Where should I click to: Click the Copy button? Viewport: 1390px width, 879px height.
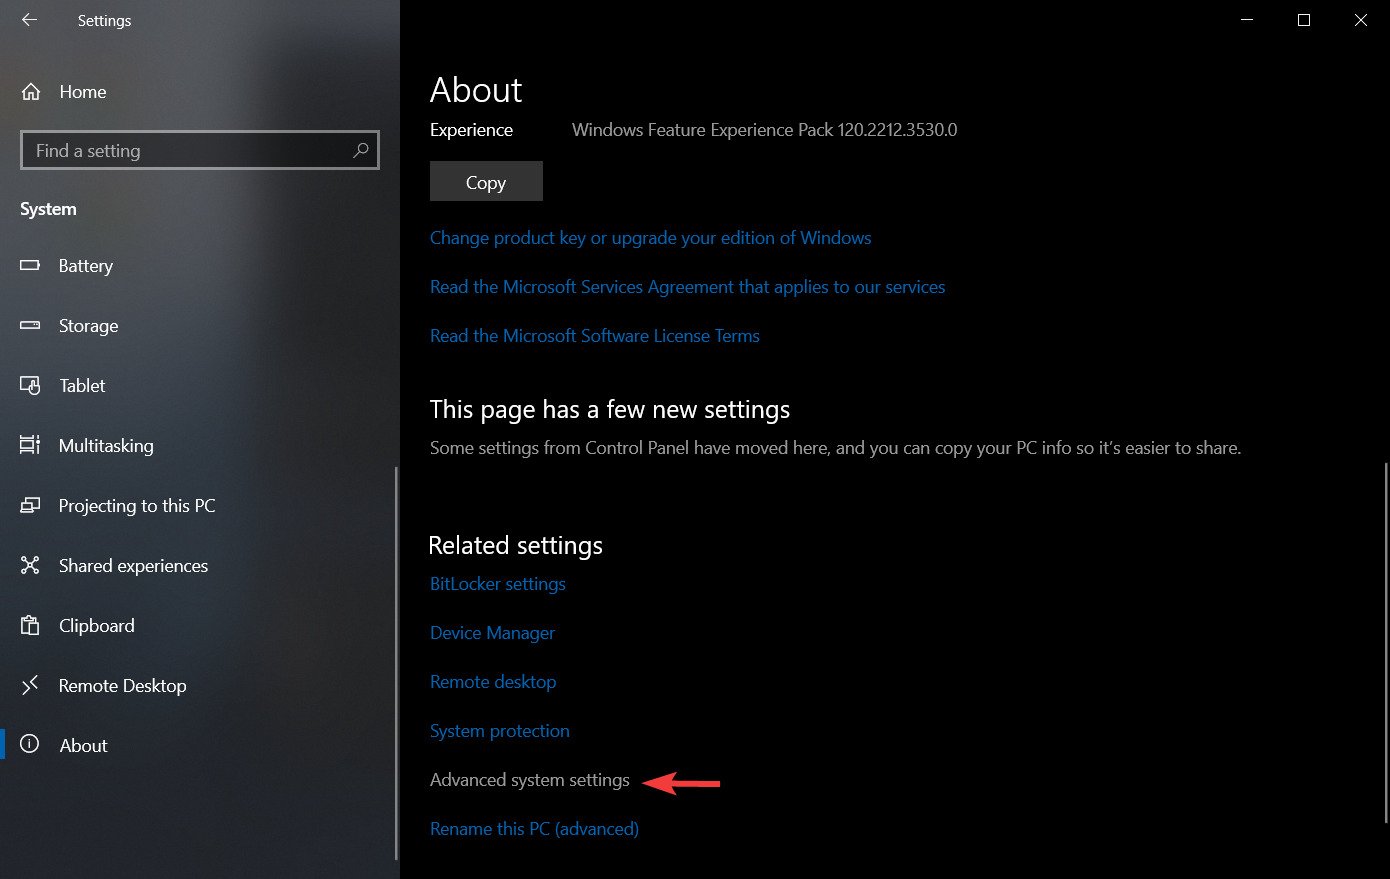coord(486,181)
